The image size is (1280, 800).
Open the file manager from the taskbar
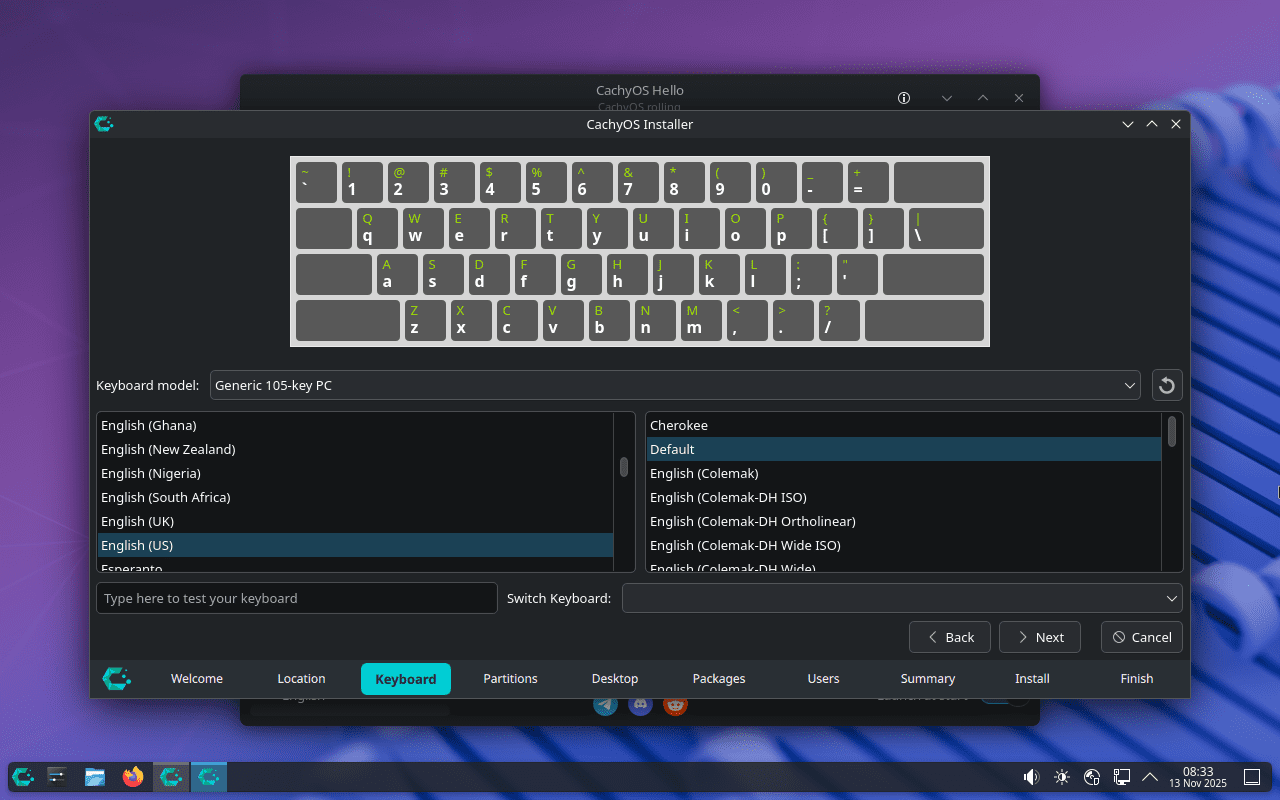click(94, 777)
